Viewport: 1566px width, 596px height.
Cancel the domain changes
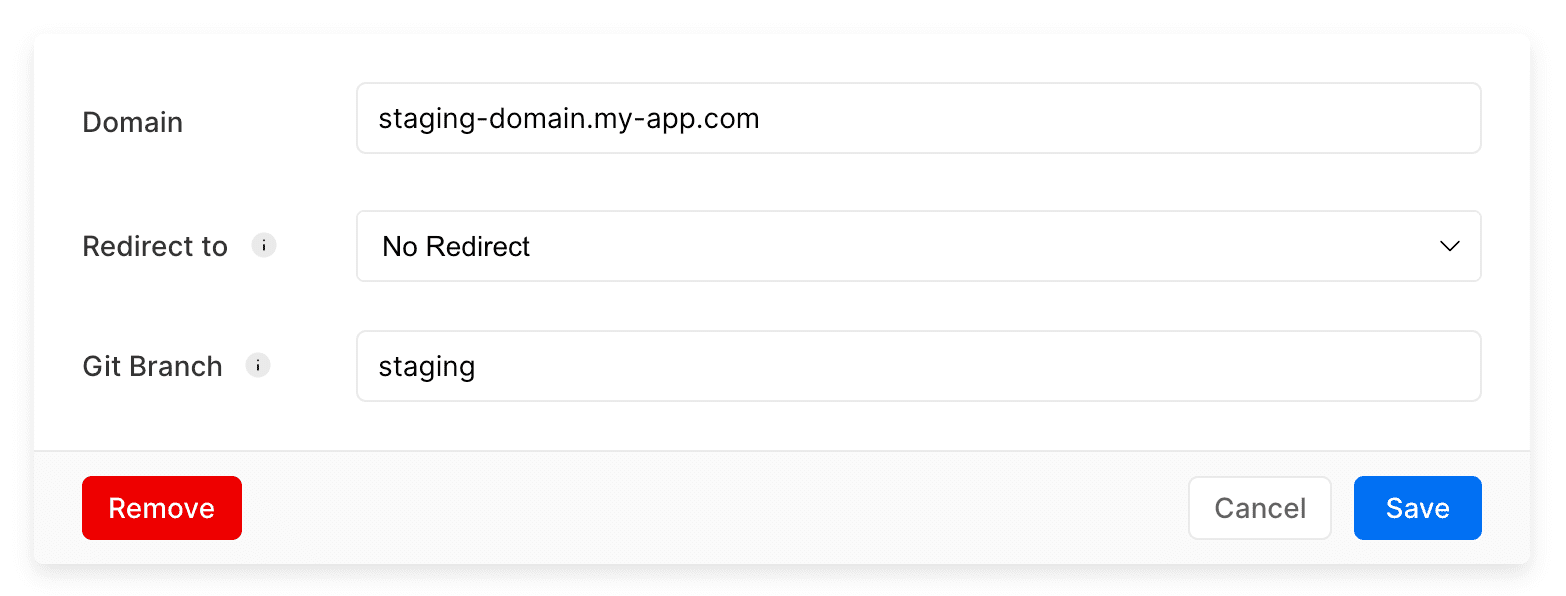click(x=1260, y=508)
